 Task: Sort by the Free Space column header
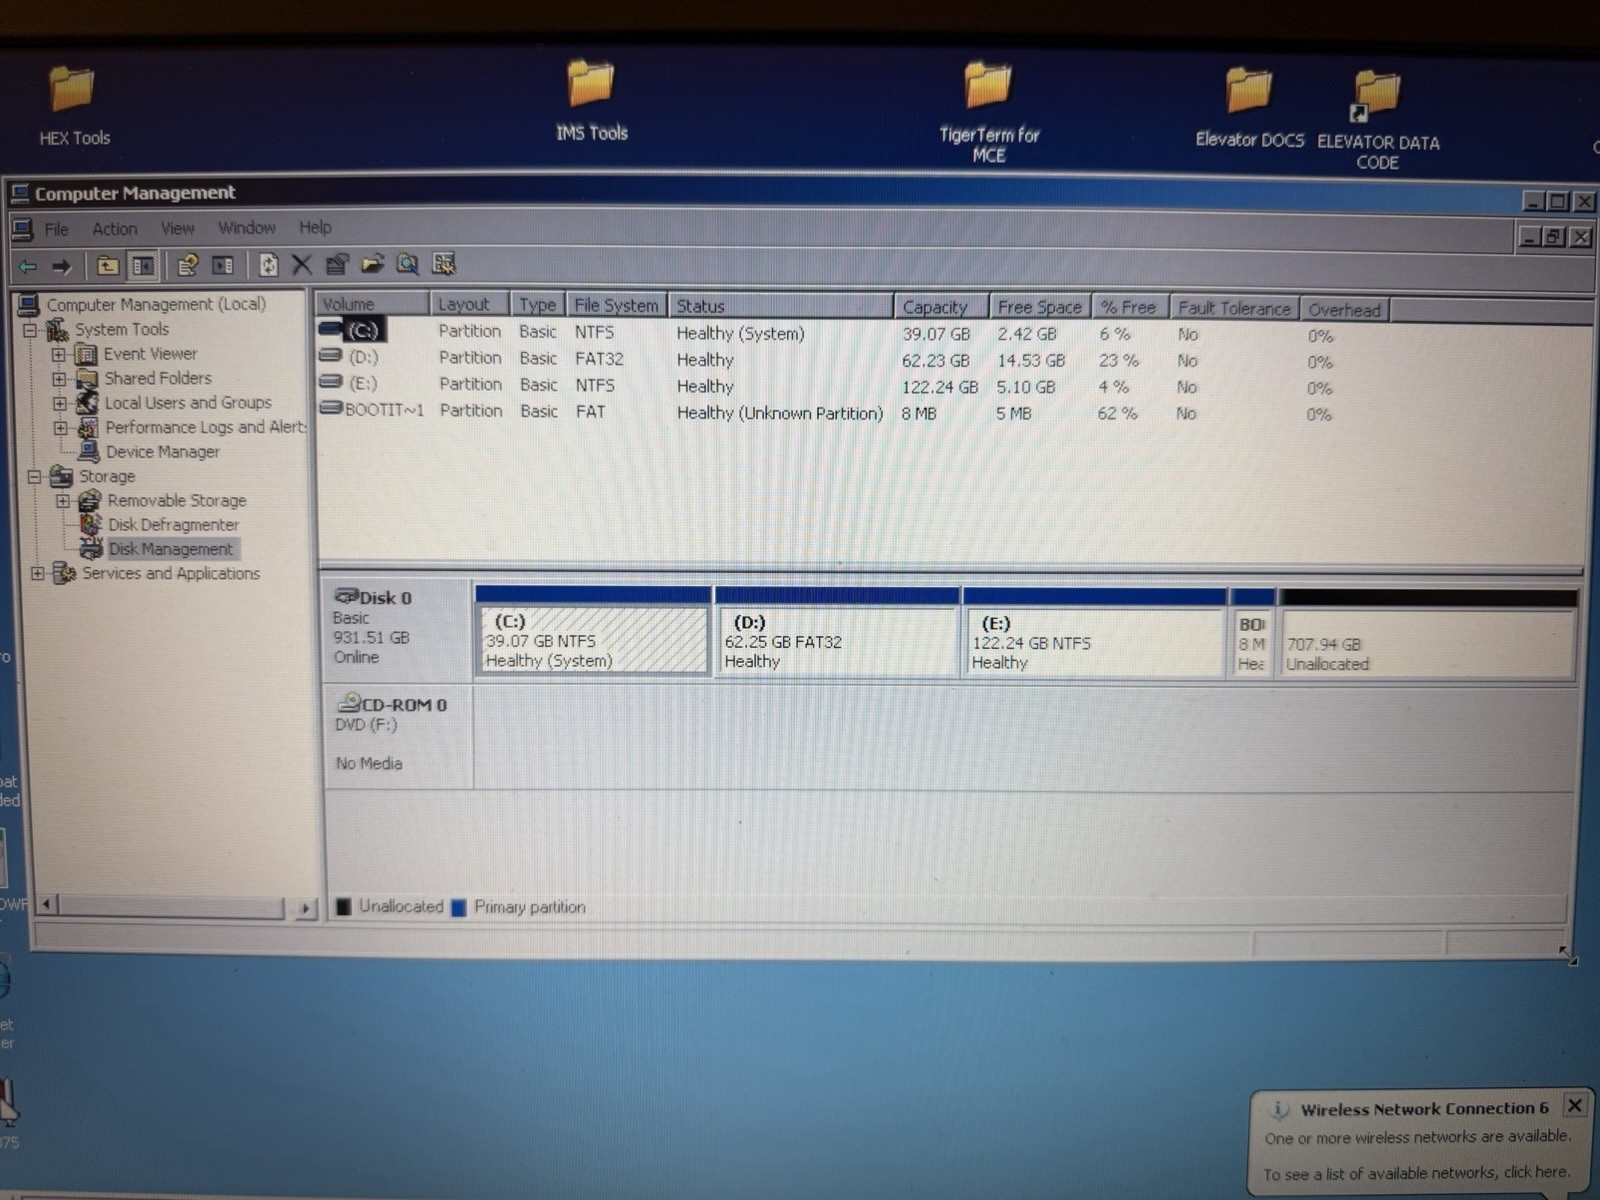click(1040, 308)
